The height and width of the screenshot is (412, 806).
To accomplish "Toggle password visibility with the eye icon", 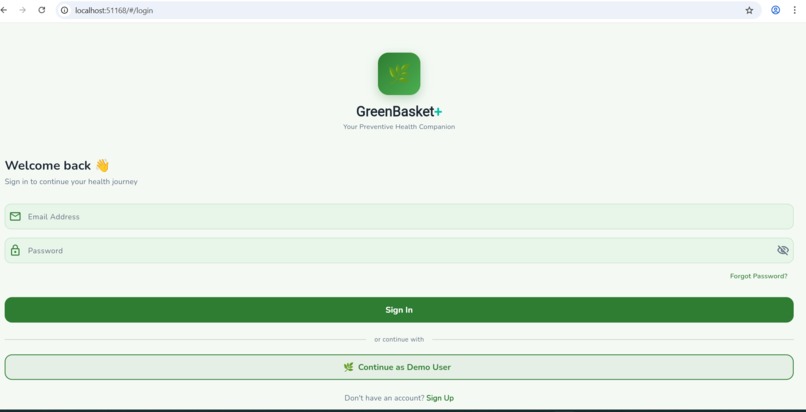I will tap(782, 250).
